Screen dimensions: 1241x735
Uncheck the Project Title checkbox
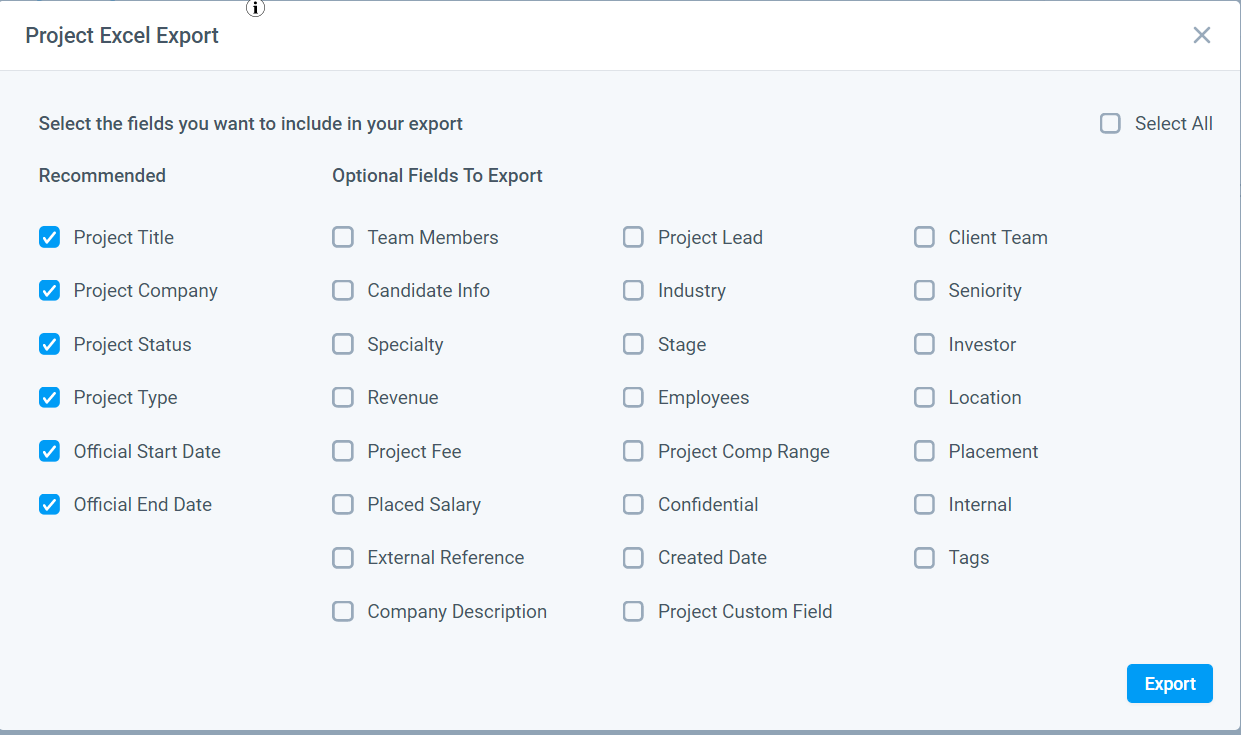point(49,238)
